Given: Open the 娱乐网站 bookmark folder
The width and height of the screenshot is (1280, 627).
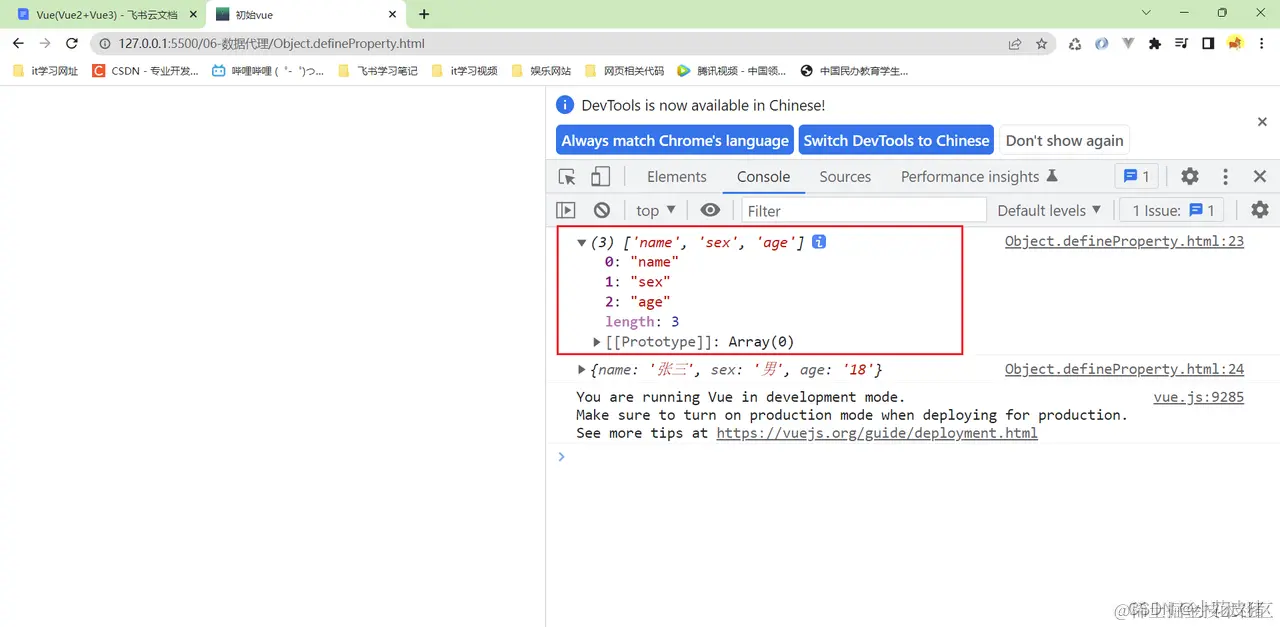Looking at the screenshot, I should (x=541, y=71).
